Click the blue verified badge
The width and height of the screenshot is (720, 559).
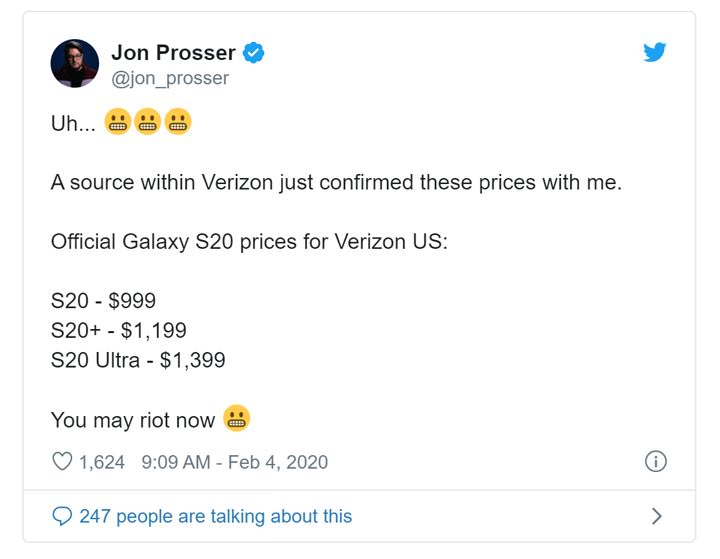tap(255, 54)
